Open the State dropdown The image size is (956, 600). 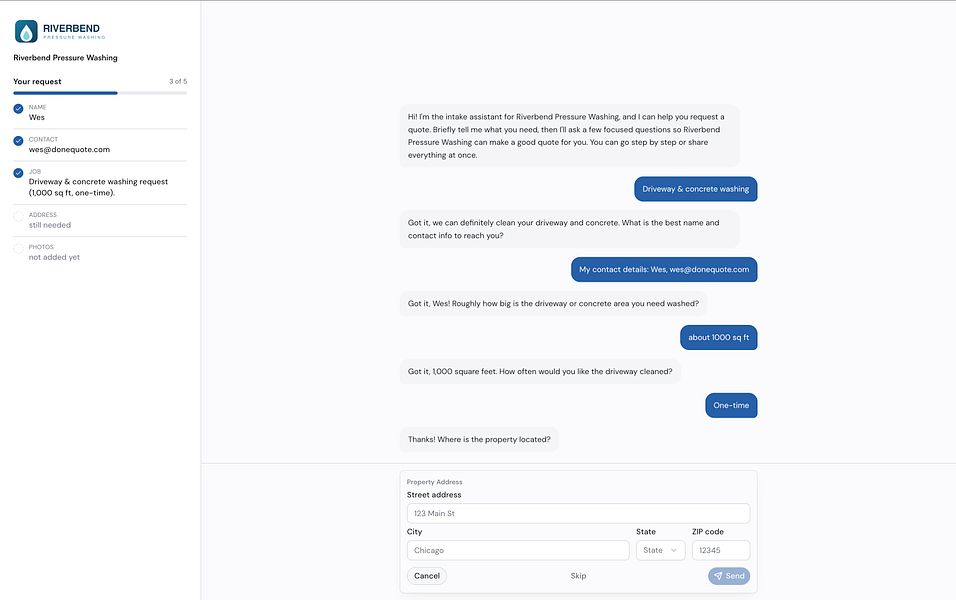point(660,550)
